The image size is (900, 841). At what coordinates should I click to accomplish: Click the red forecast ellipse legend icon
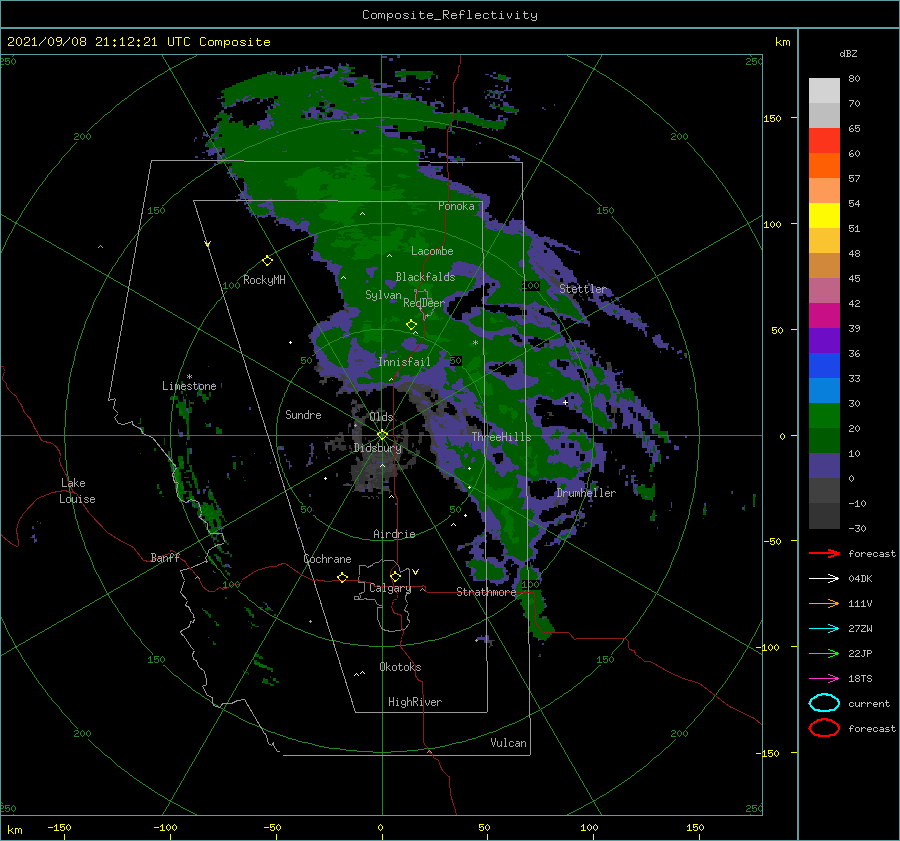824,728
